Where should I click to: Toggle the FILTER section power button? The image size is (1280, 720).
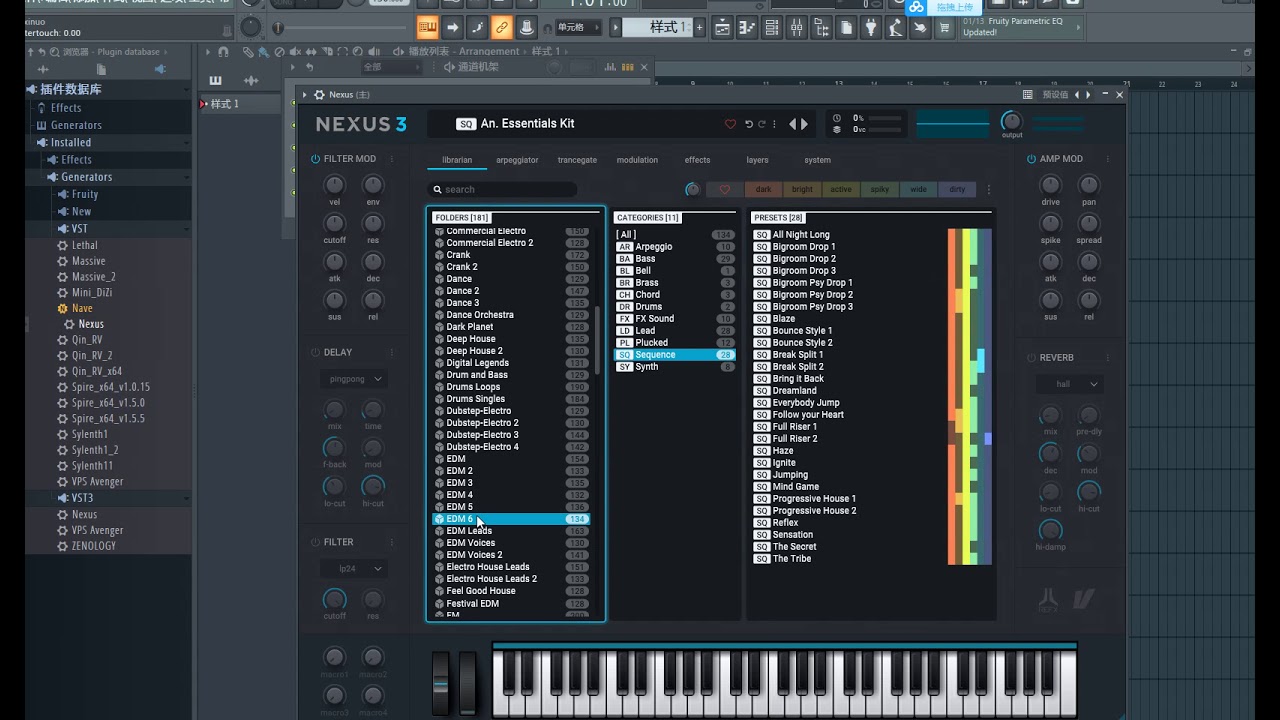click(x=315, y=542)
